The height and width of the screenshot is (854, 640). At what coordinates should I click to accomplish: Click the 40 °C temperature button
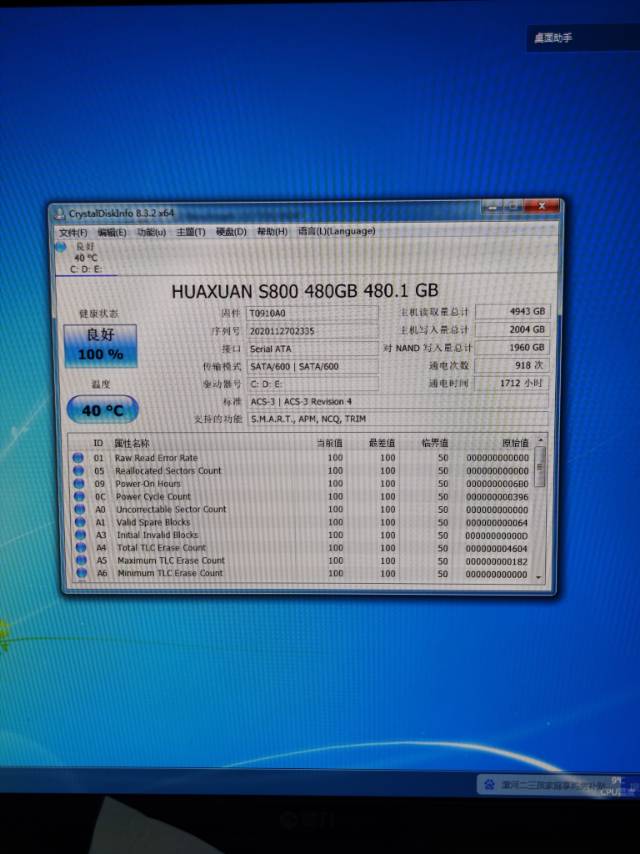point(102,410)
